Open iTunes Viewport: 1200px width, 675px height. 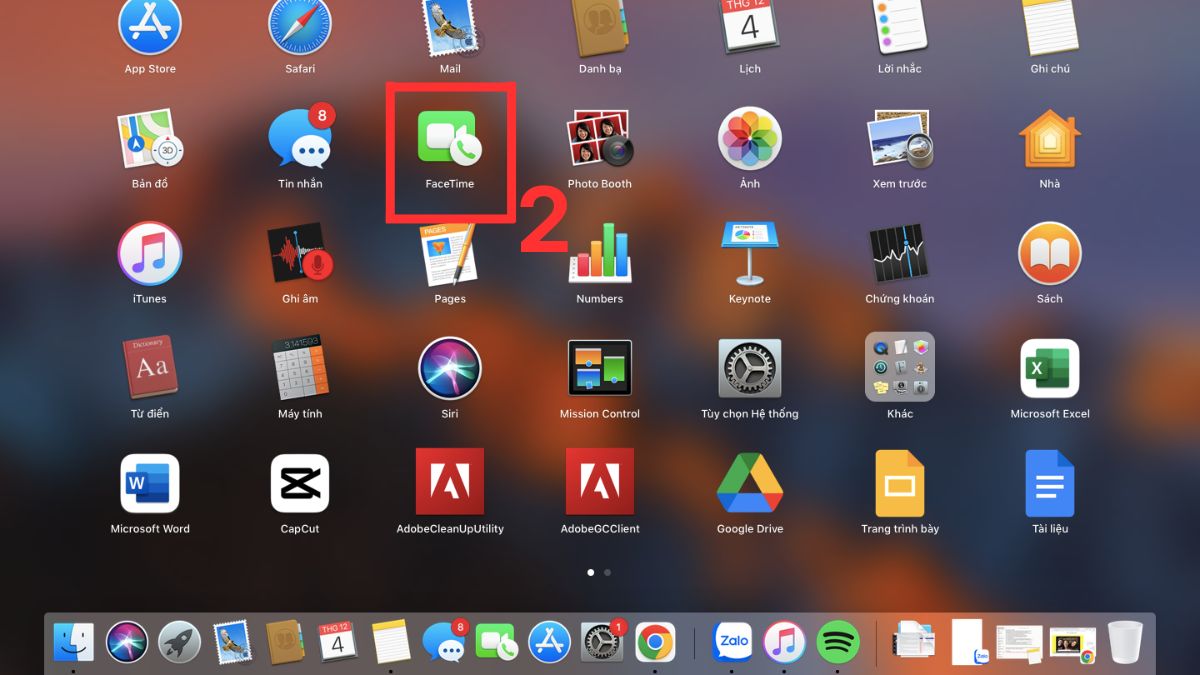150,255
